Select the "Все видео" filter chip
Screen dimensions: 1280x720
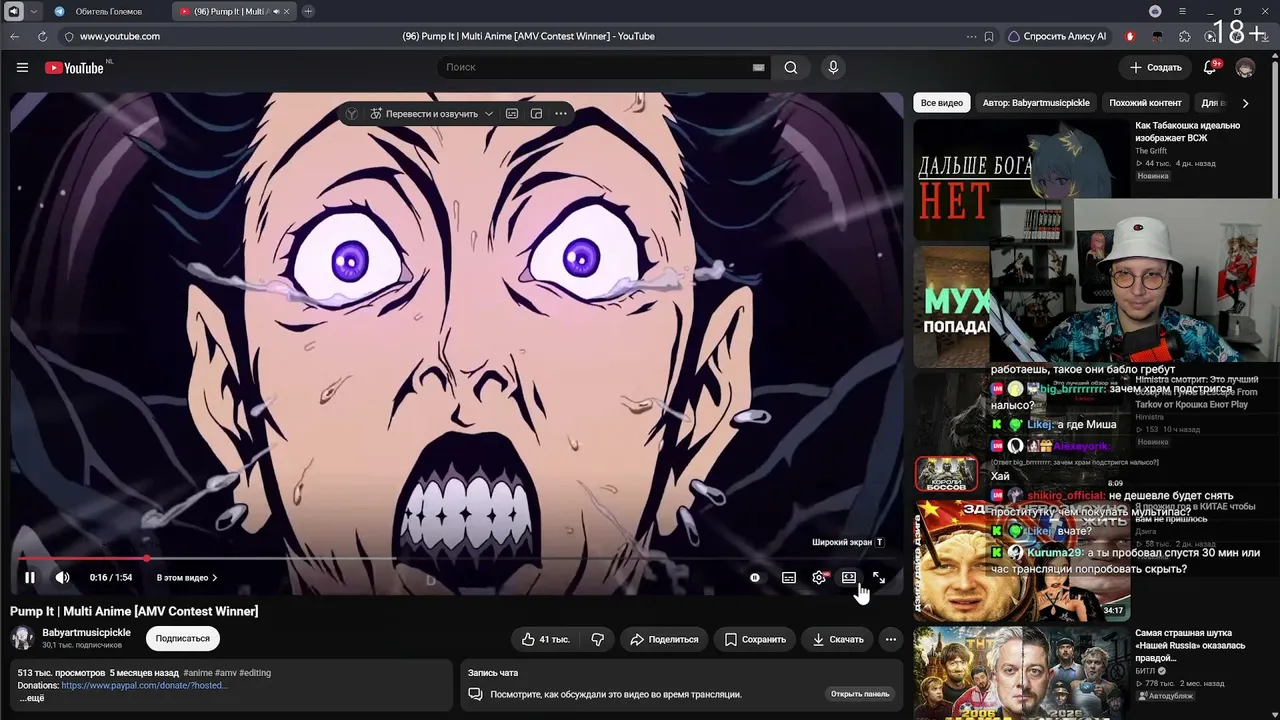[942, 103]
